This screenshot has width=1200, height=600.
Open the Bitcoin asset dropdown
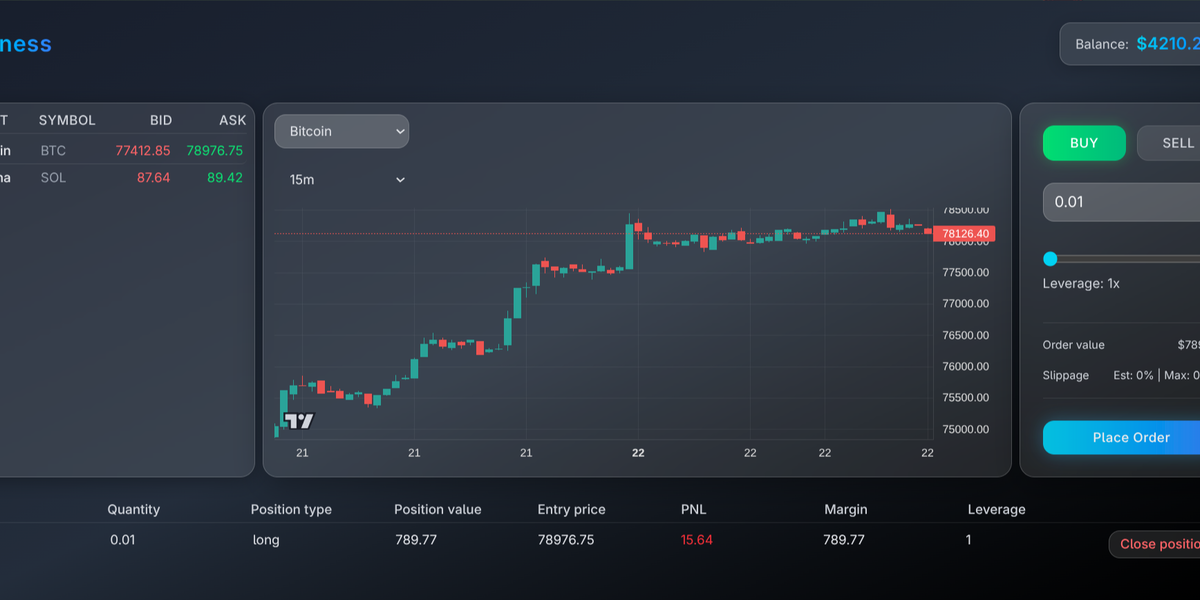click(341, 131)
